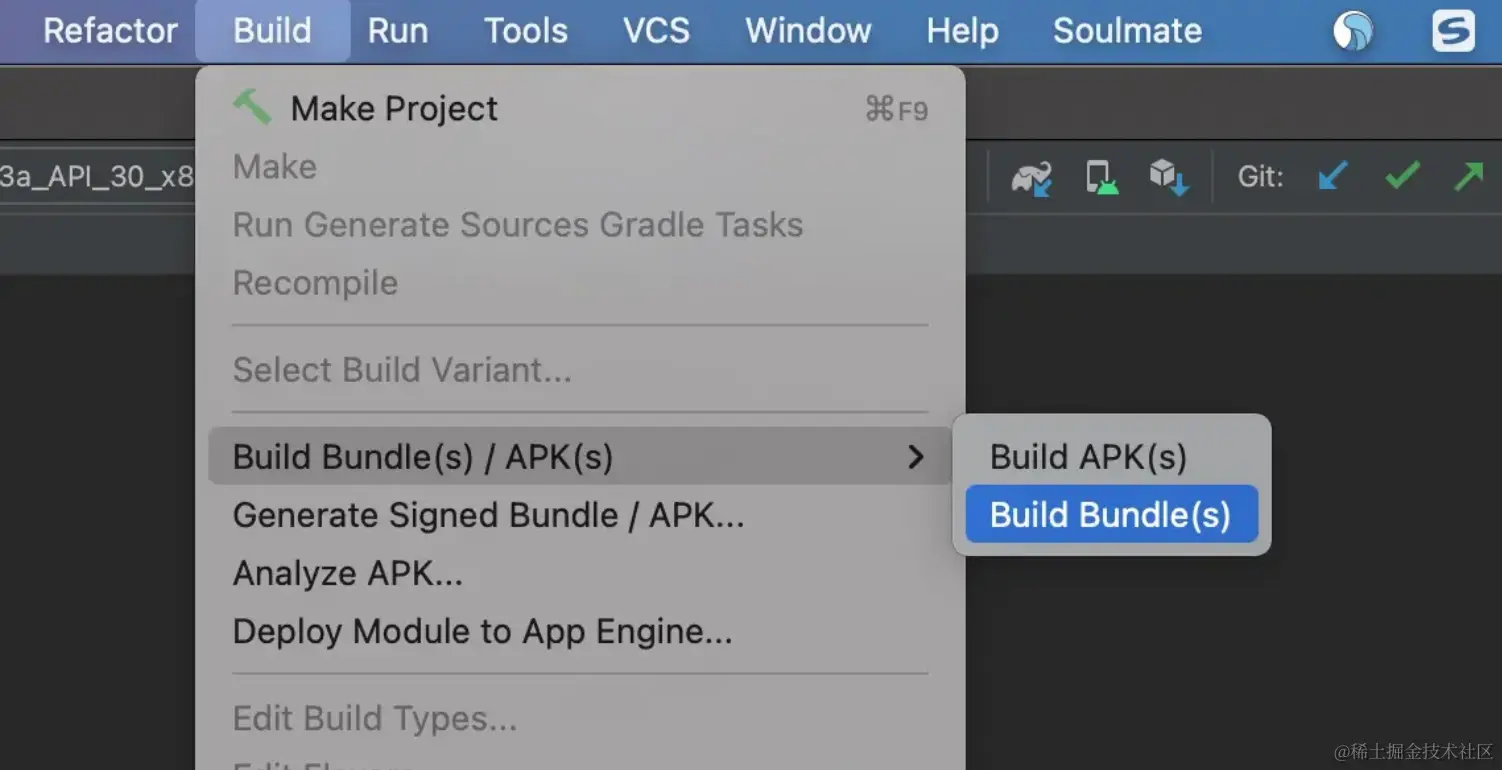The height and width of the screenshot is (770, 1502).
Task: Open the SDK Manager cube icon
Action: [1168, 177]
